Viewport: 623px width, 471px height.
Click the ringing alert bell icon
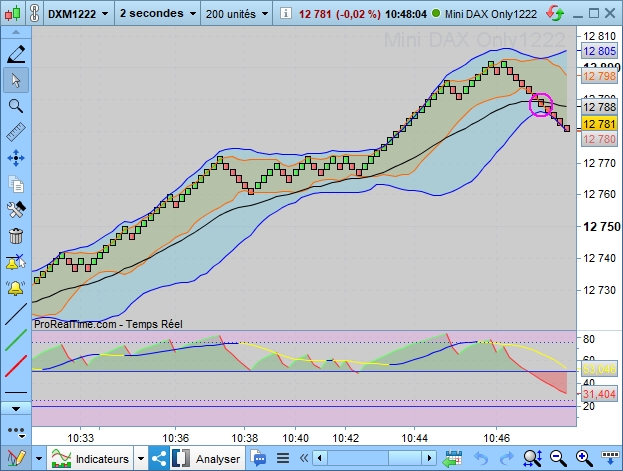pos(16,288)
